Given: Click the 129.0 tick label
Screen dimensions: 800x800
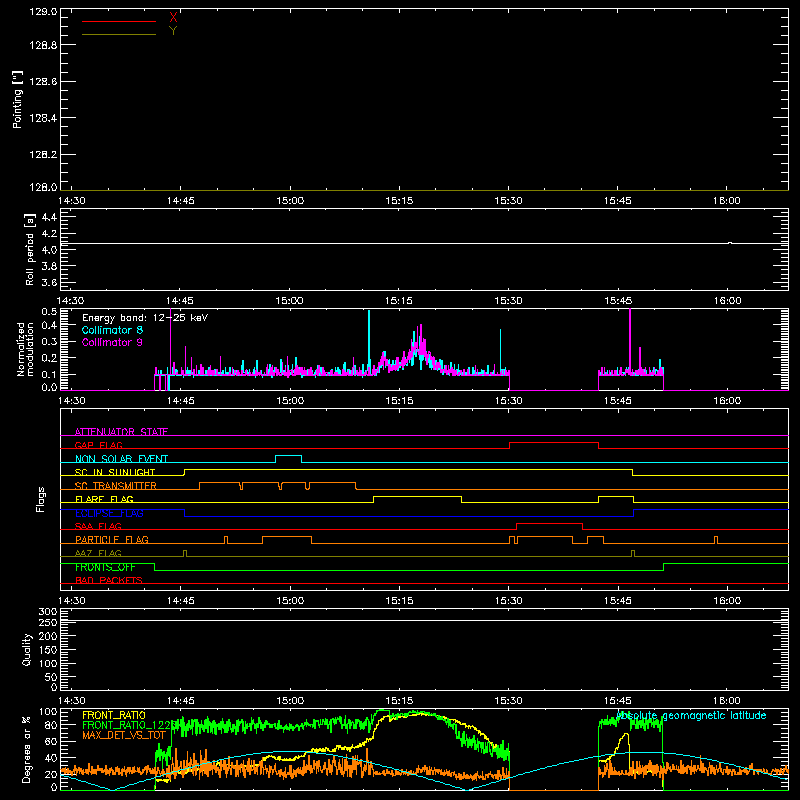Looking at the screenshot, I should (43, 12).
